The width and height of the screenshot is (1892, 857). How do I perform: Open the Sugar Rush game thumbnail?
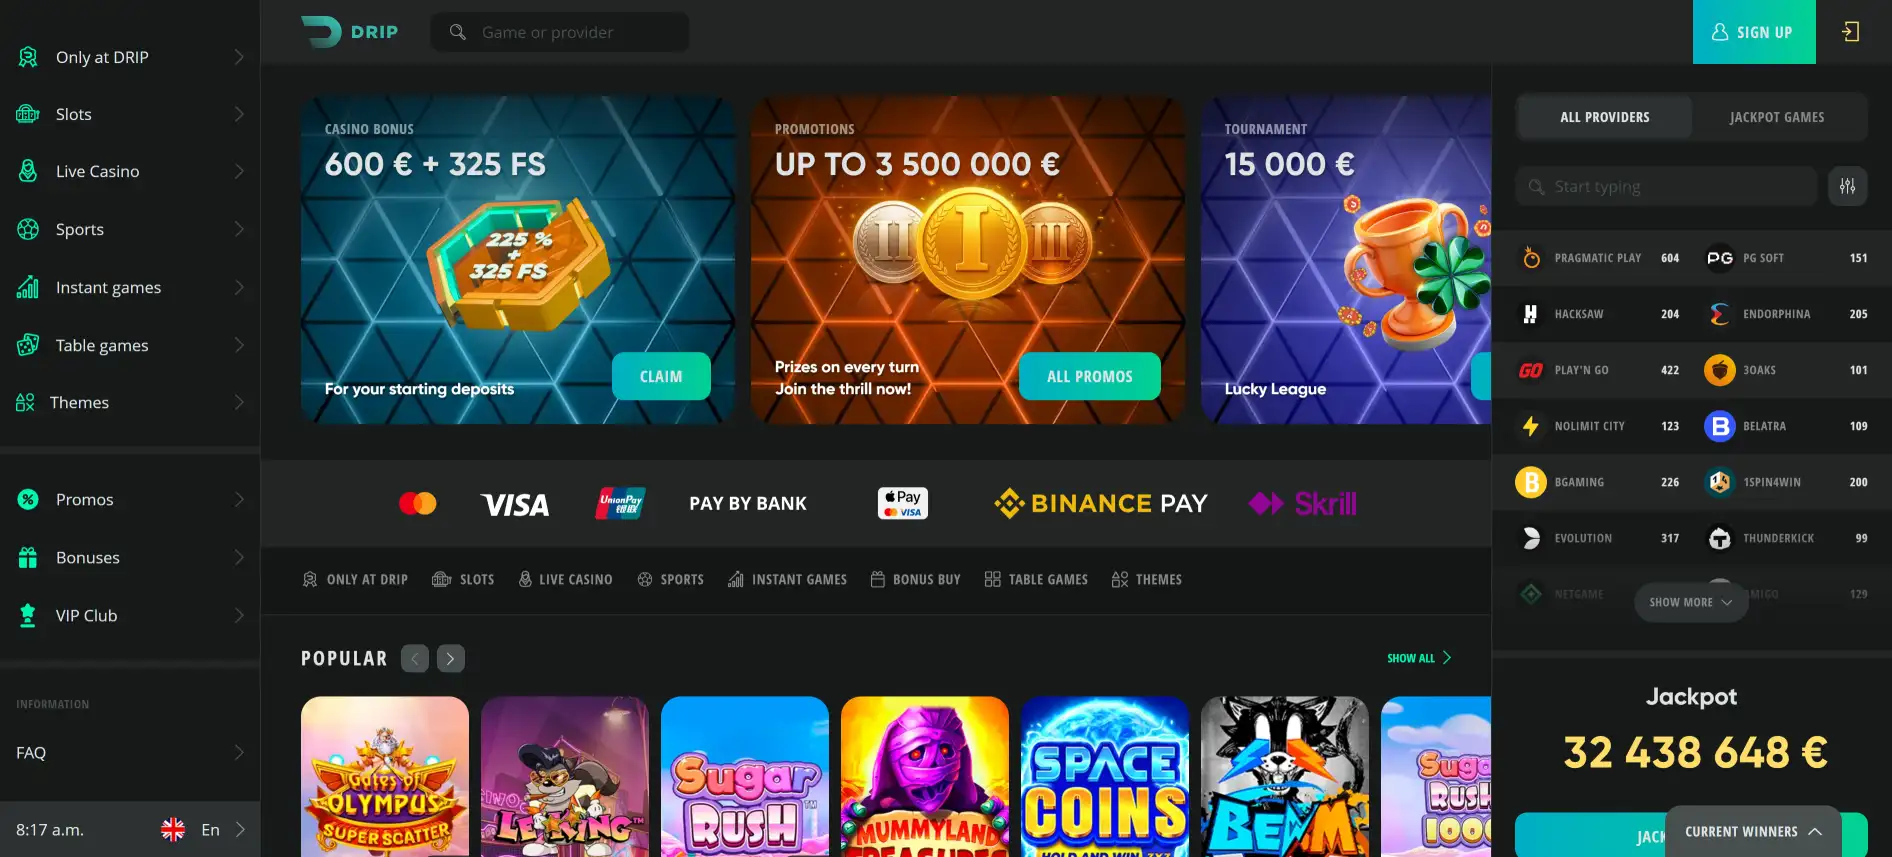pyautogui.click(x=745, y=777)
